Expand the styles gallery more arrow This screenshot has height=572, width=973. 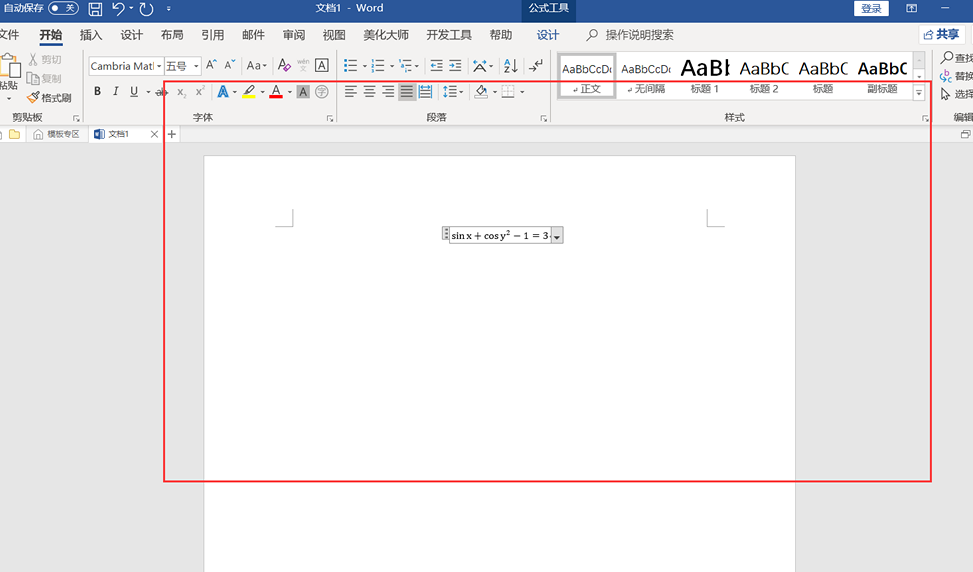pyautogui.click(x=919, y=93)
